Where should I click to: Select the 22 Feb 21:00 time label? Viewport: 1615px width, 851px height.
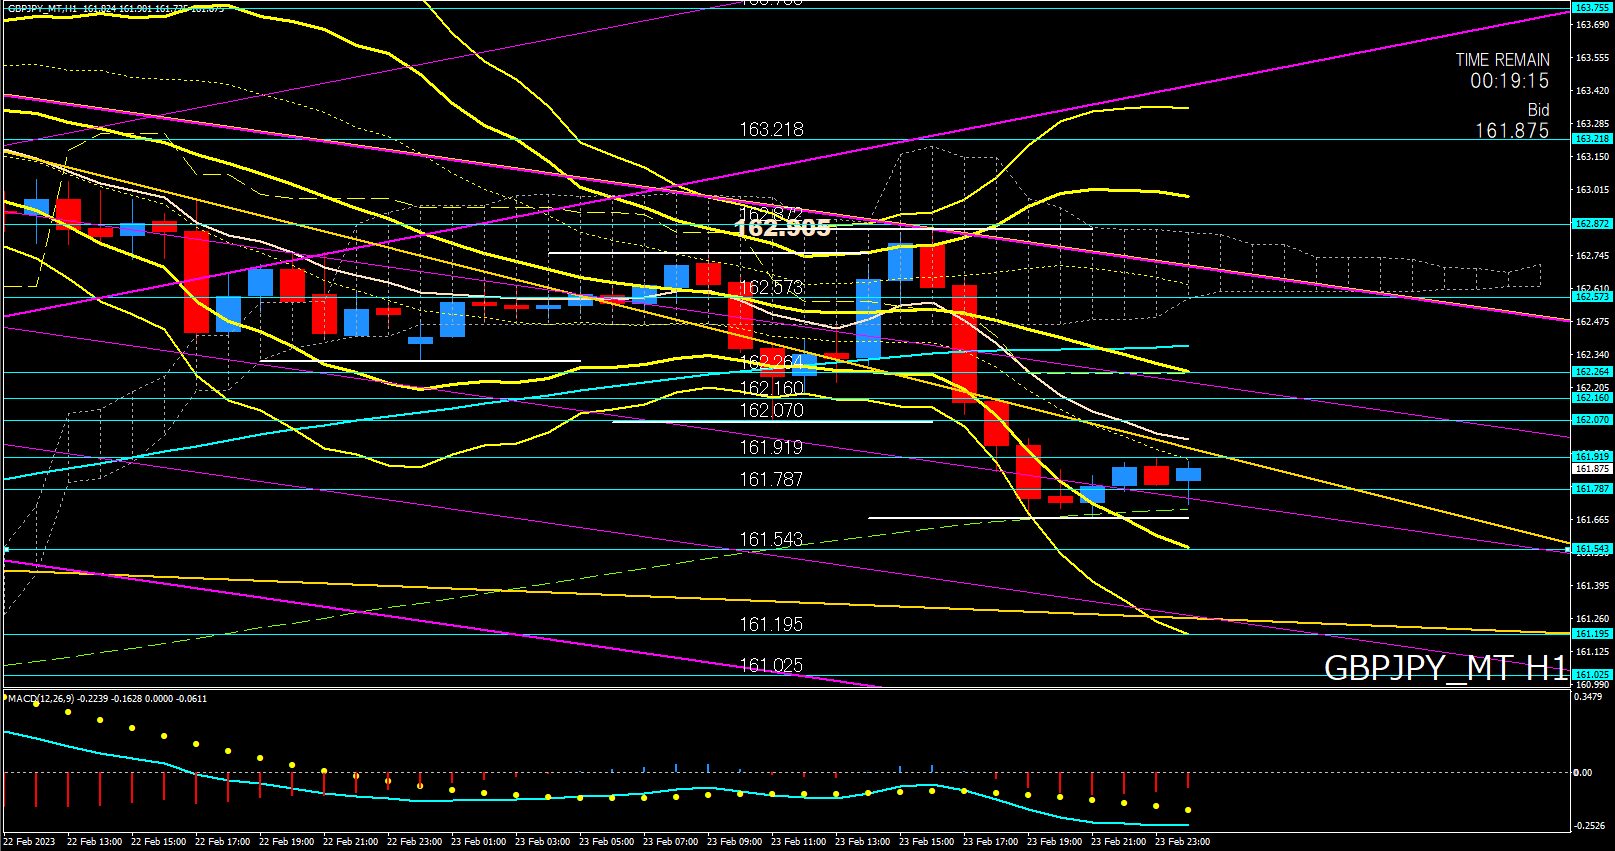point(348,842)
